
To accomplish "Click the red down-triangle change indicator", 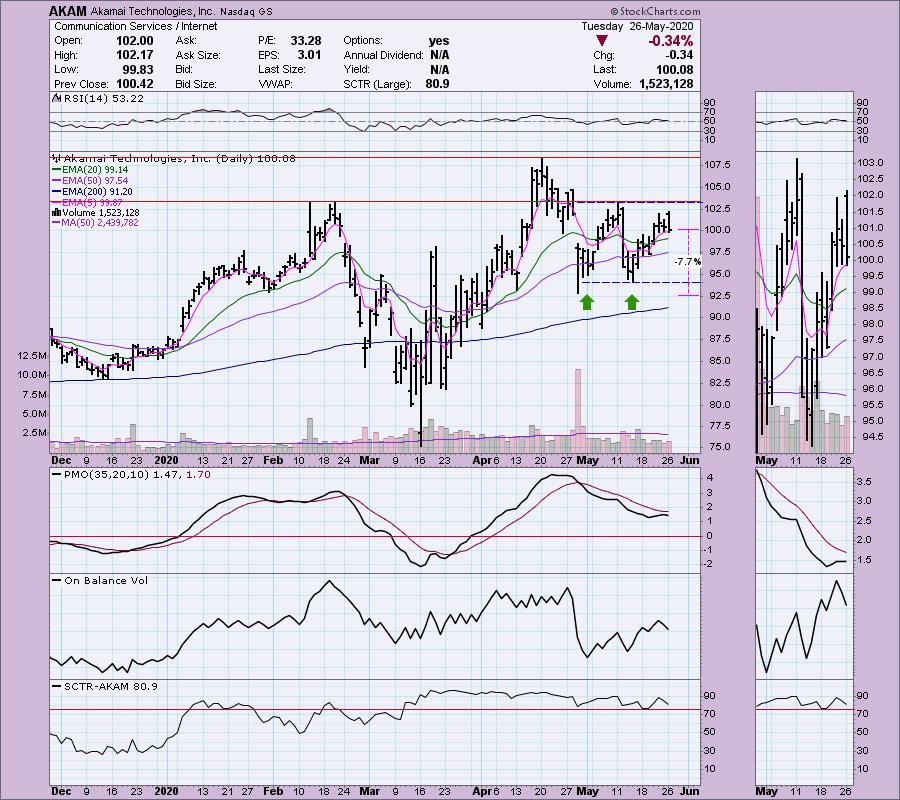I will [x=602, y=41].
